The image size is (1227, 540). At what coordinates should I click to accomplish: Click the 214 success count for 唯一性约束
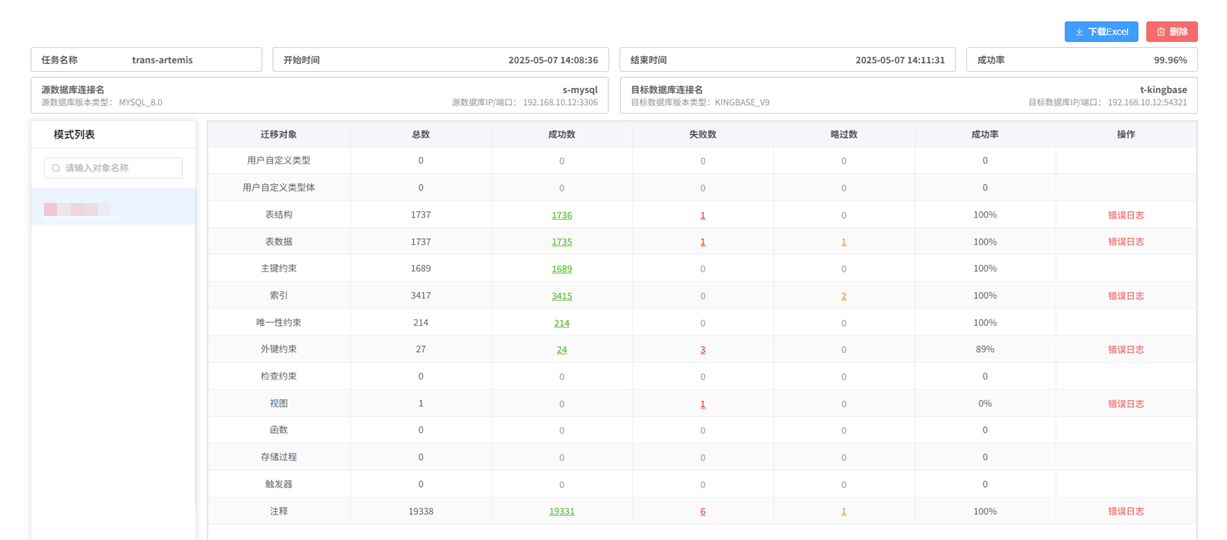(x=561, y=323)
